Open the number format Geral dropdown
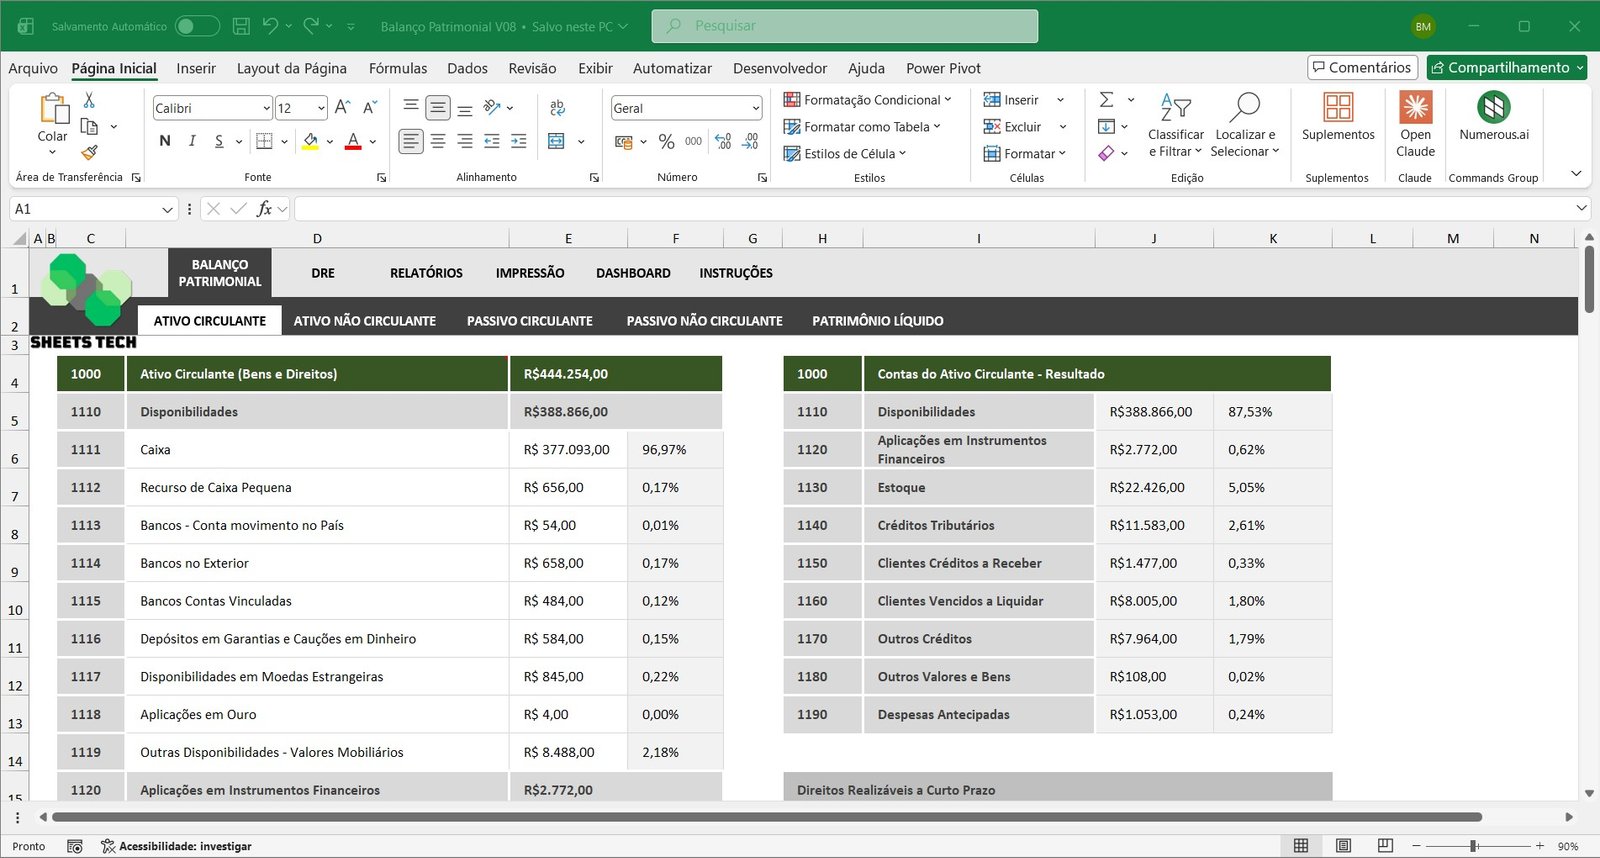The width and height of the screenshot is (1600, 858). pyautogui.click(x=755, y=108)
